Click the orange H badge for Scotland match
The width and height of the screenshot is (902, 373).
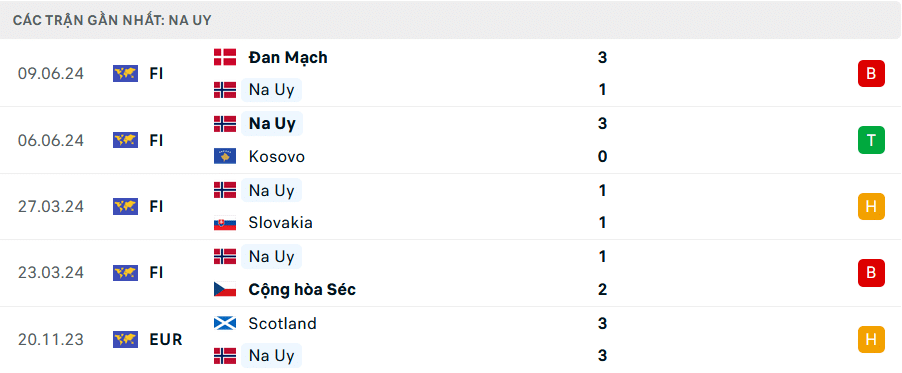872,340
